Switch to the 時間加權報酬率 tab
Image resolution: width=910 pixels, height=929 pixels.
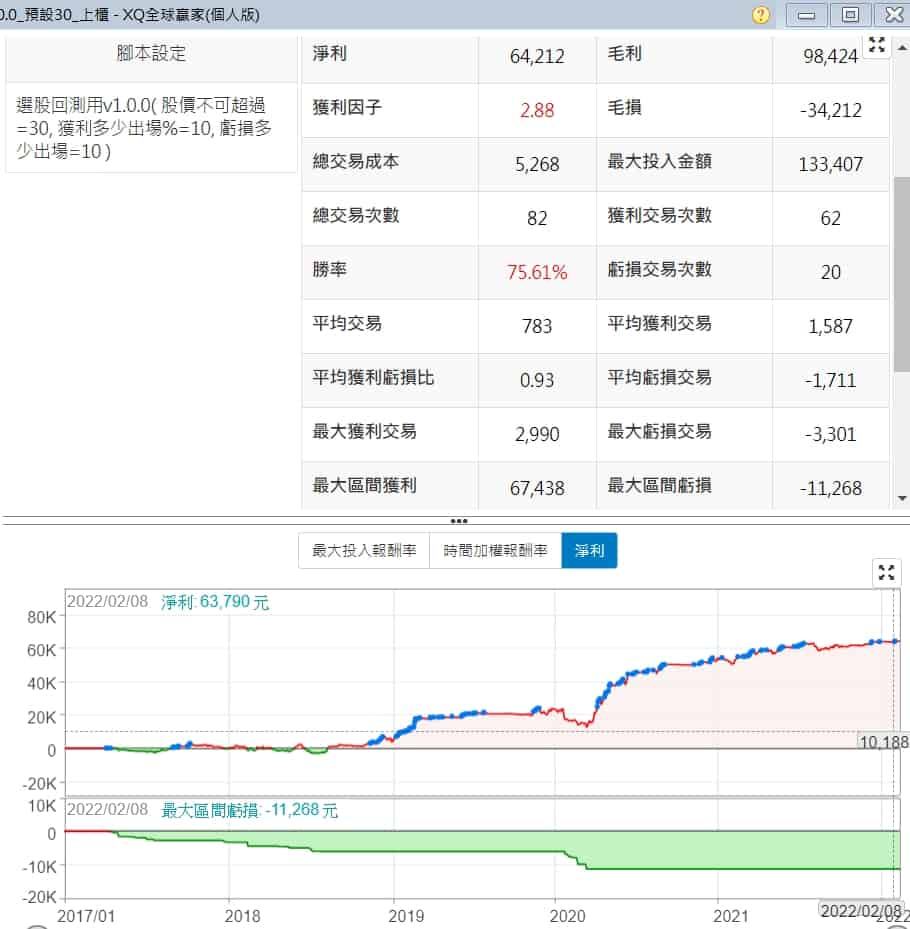[495, 551]
